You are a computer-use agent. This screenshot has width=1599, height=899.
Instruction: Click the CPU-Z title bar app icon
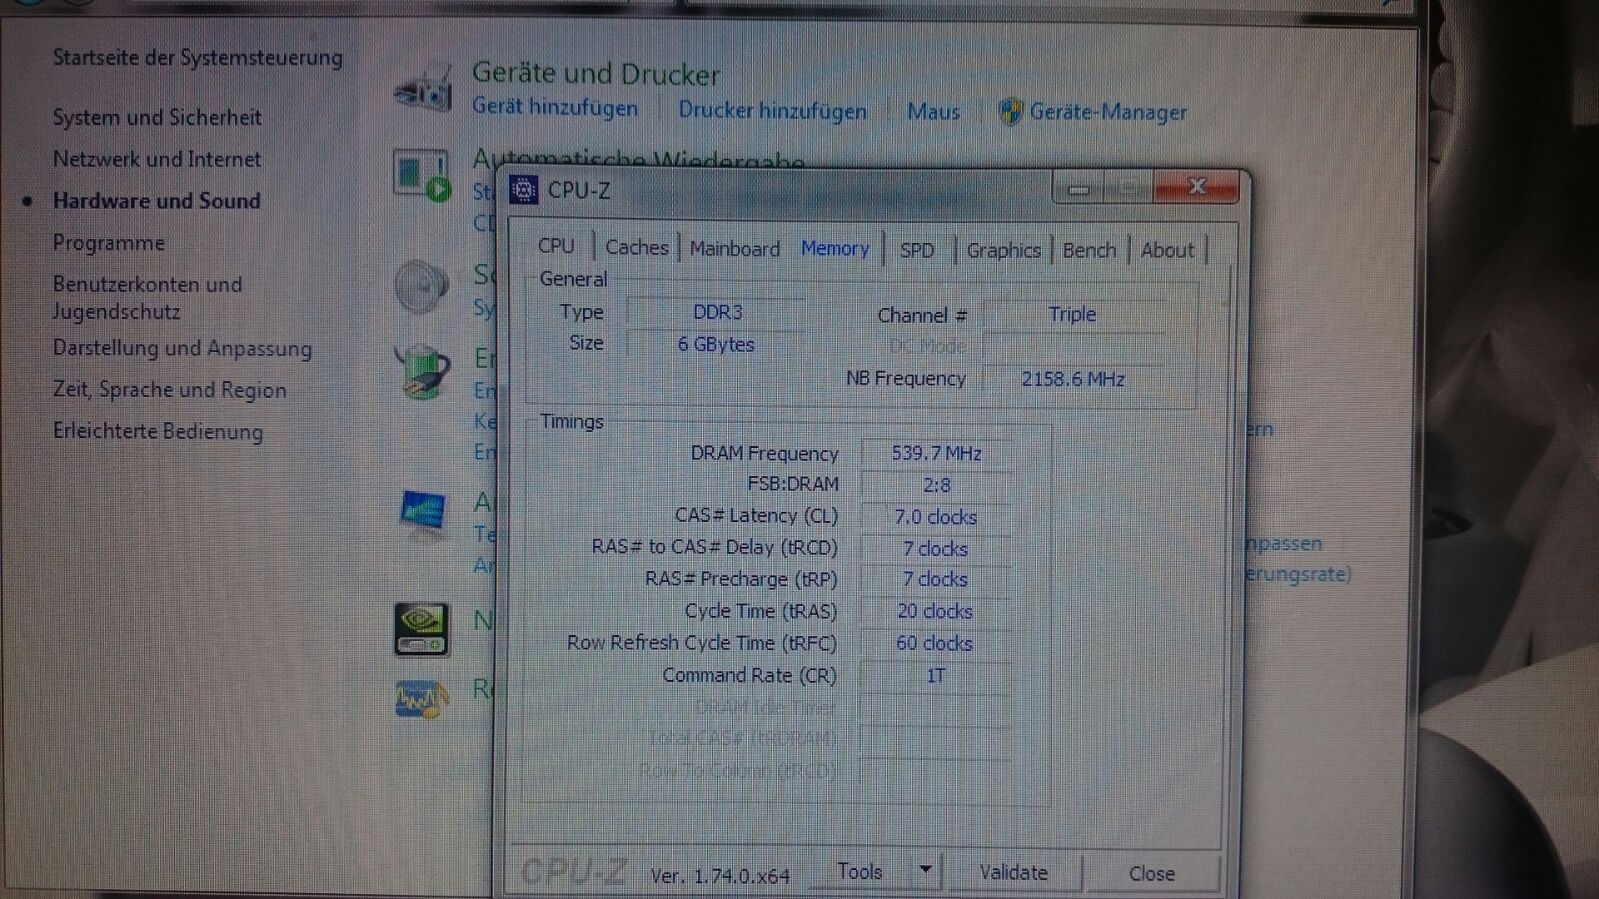click(523, 189)
